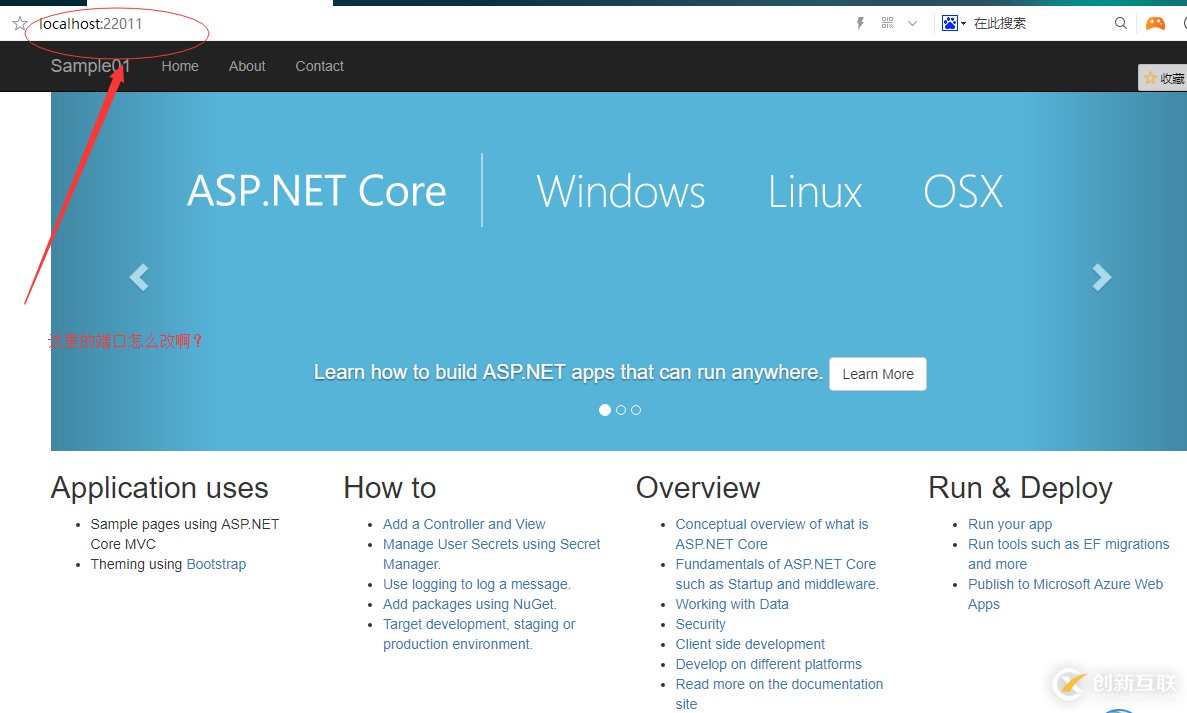The image size is (1187, 713).
Task: Click the Learn More button
Action: [878, 374]
